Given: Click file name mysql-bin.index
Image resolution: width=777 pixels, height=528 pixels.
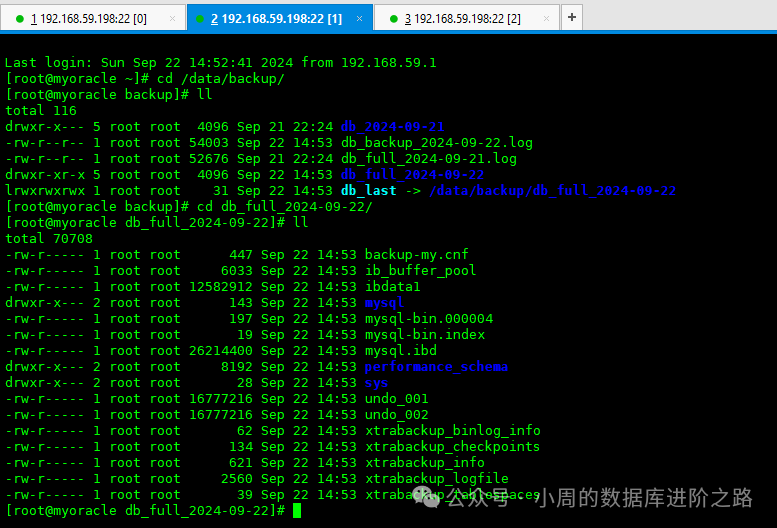Looking at the screenshot, I should (x=425, y=334).
